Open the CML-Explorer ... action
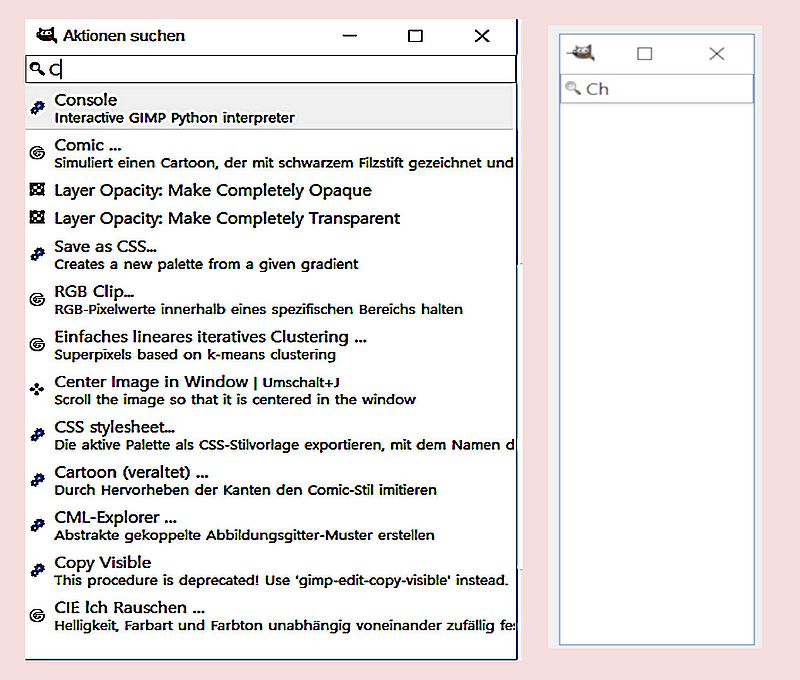 click(269, 525)
